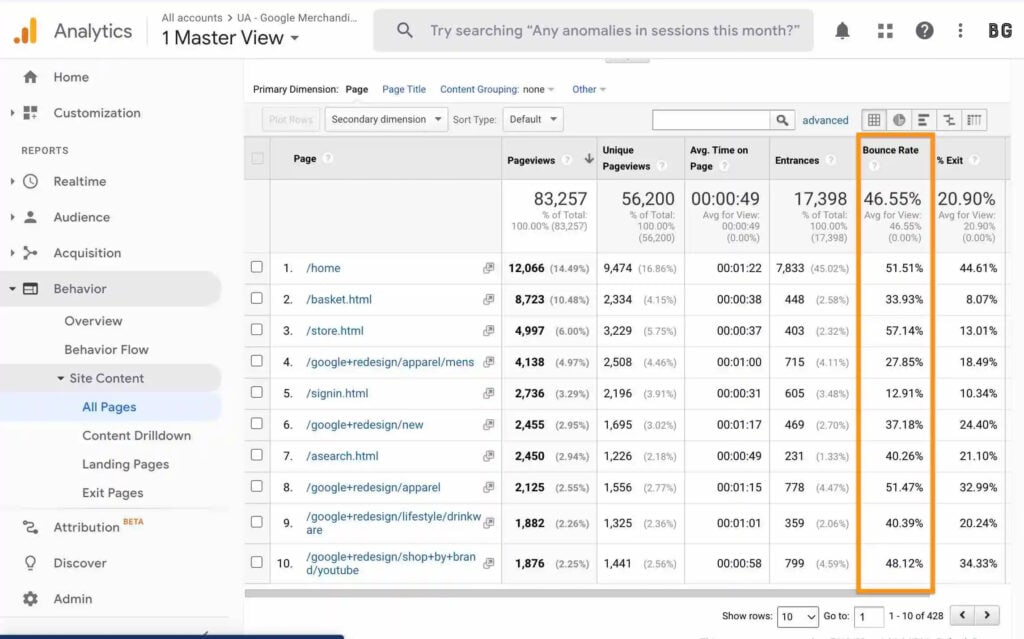Check the box for /home row
The height and width of the screenshot is (639, 1024).
(x=257, y=267)
